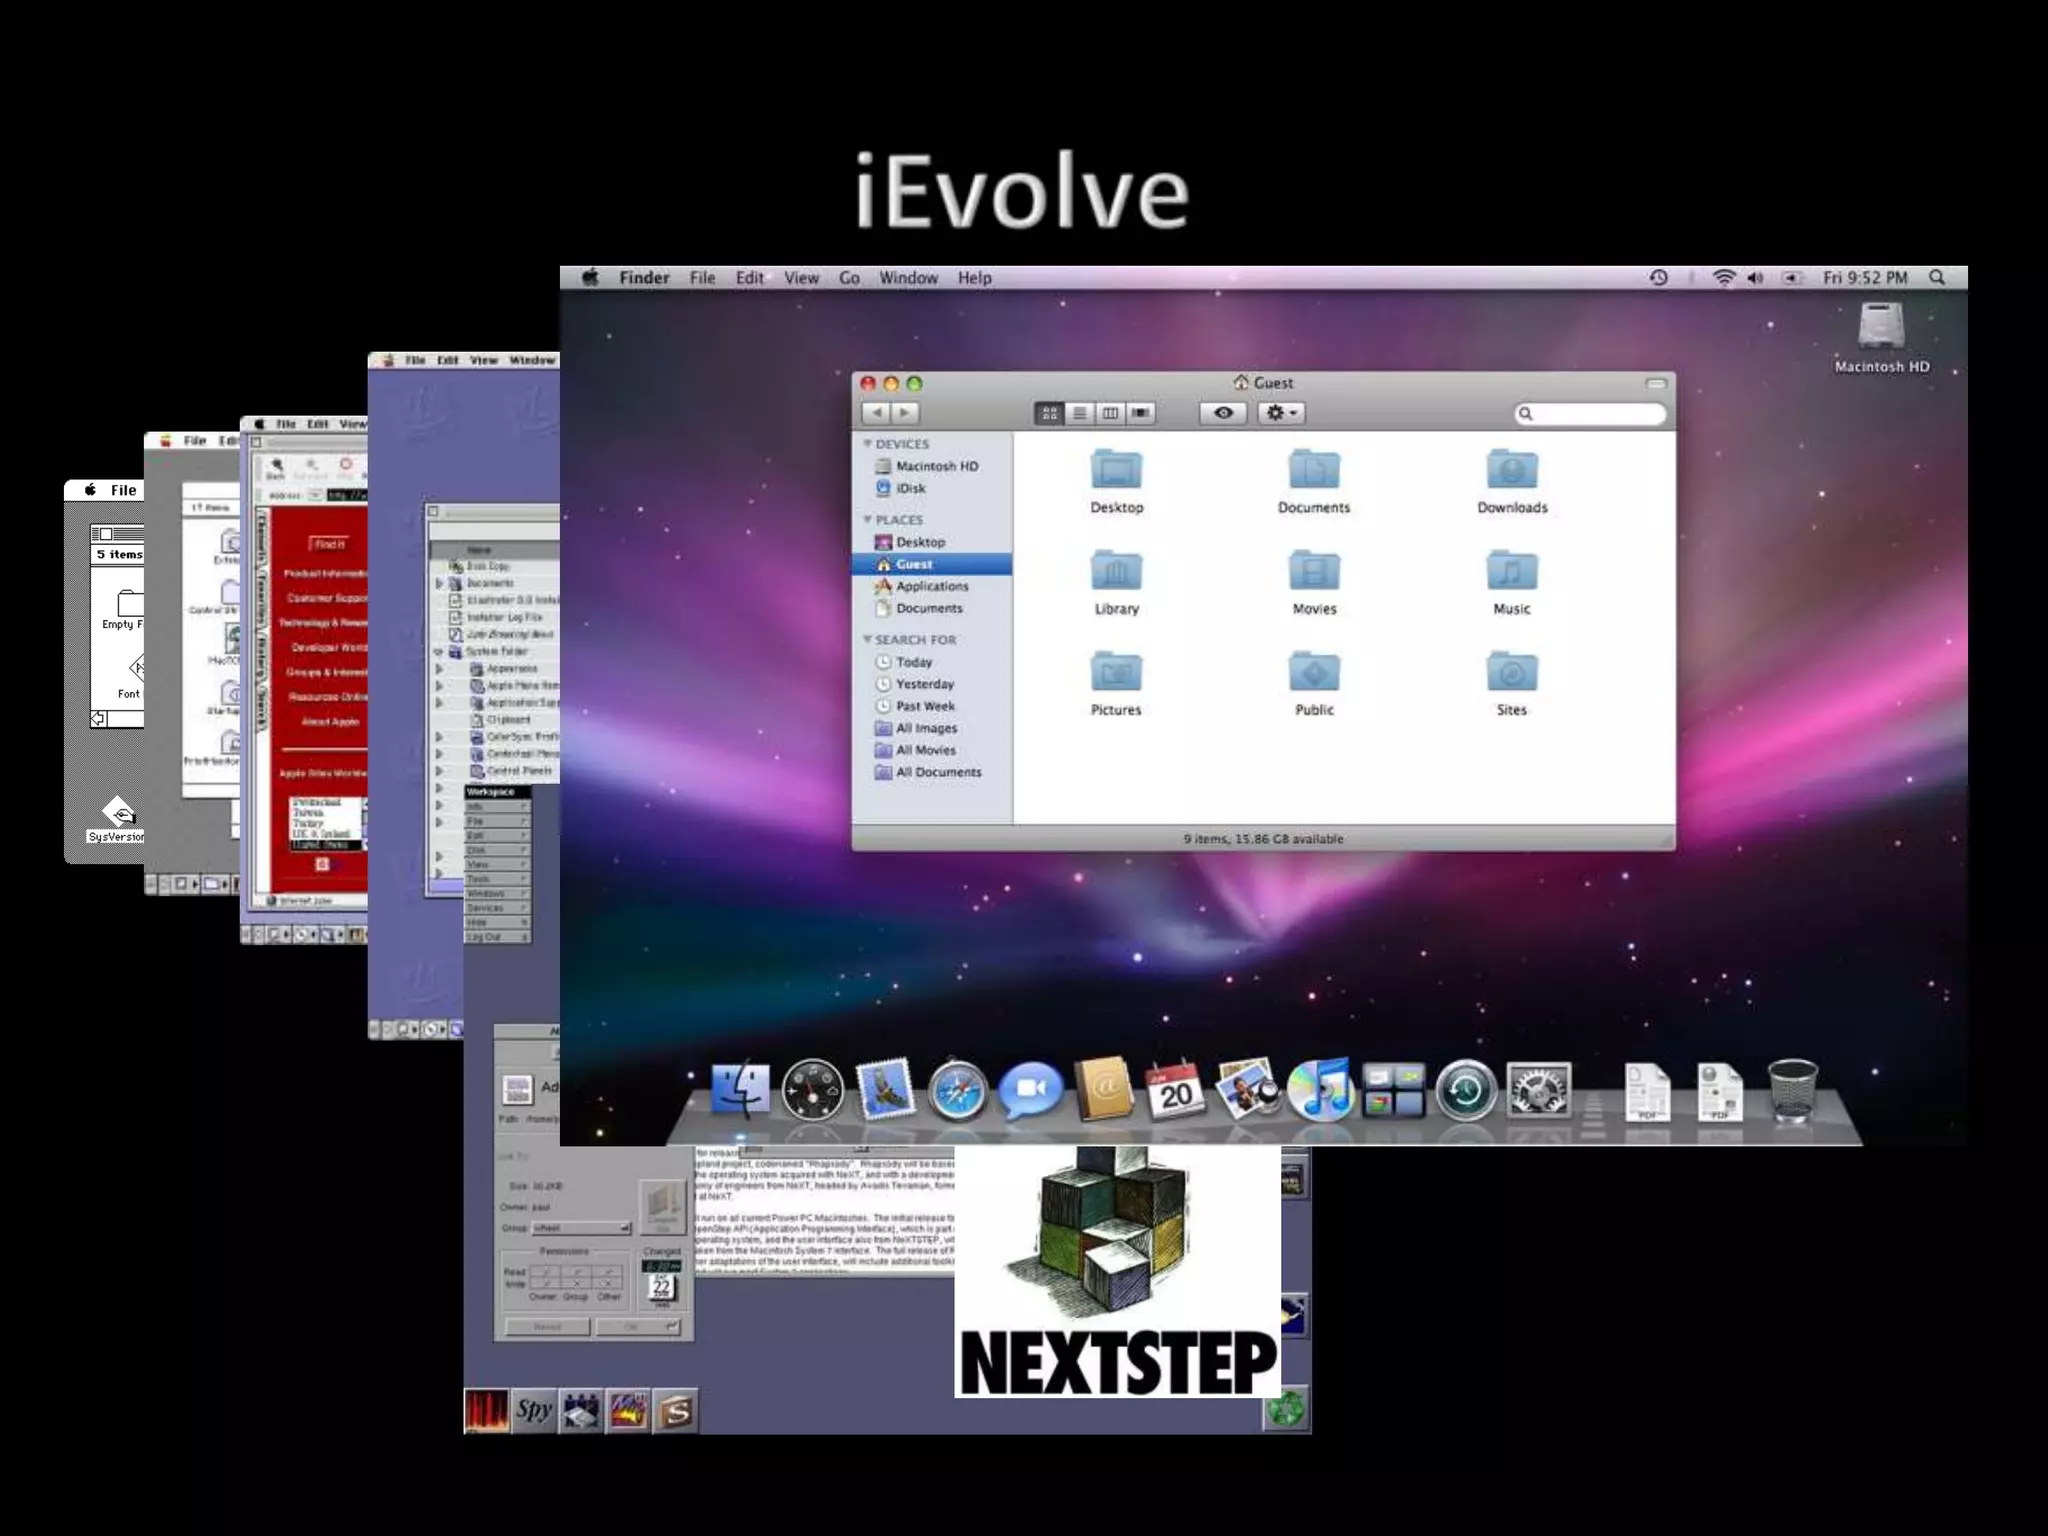Click "9 items, 15.86 GB available" status text
Viewport: 2048px width, 1536px height.
tap(1263, 839)
